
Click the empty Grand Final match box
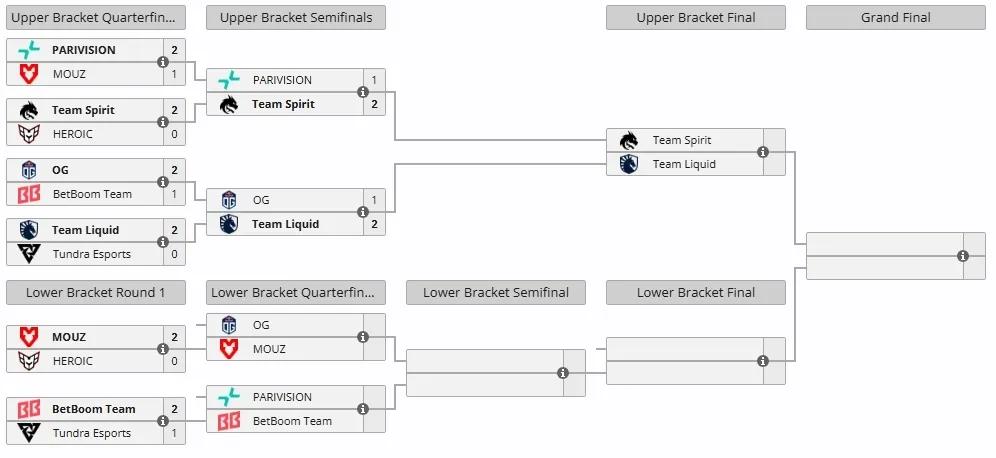tap(880, 256)
